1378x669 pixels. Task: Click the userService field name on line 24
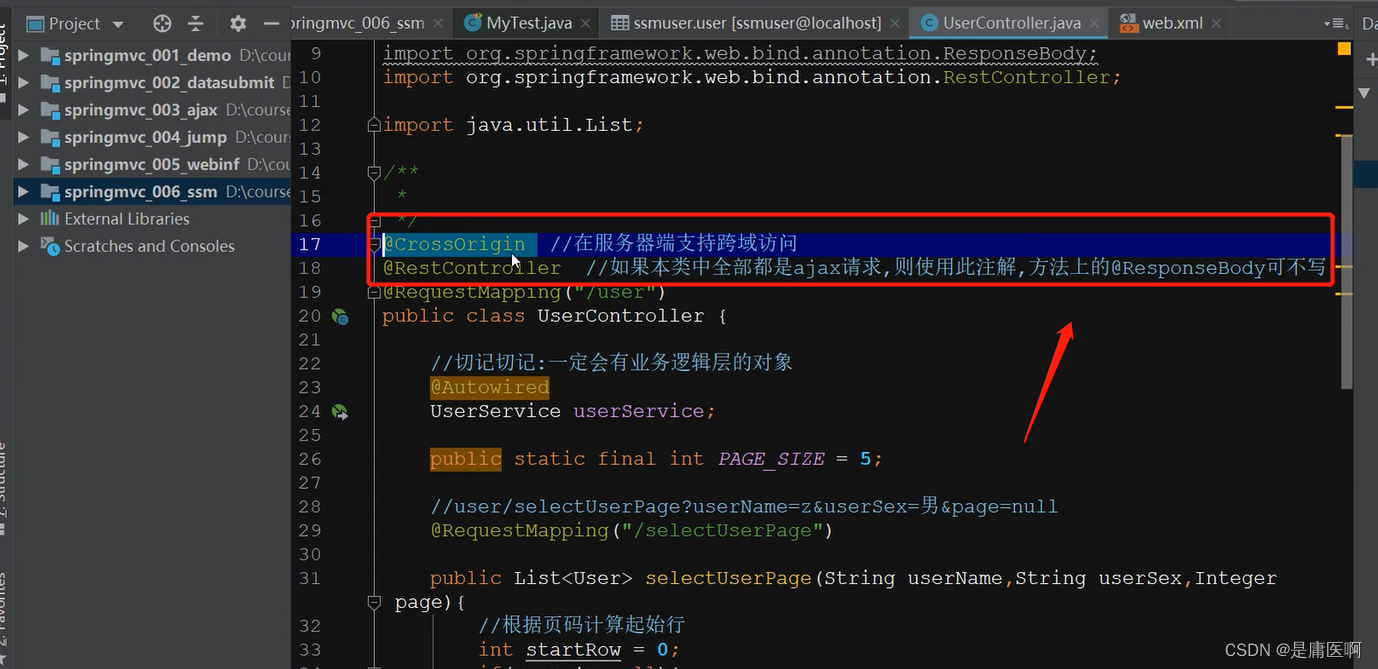639,411
